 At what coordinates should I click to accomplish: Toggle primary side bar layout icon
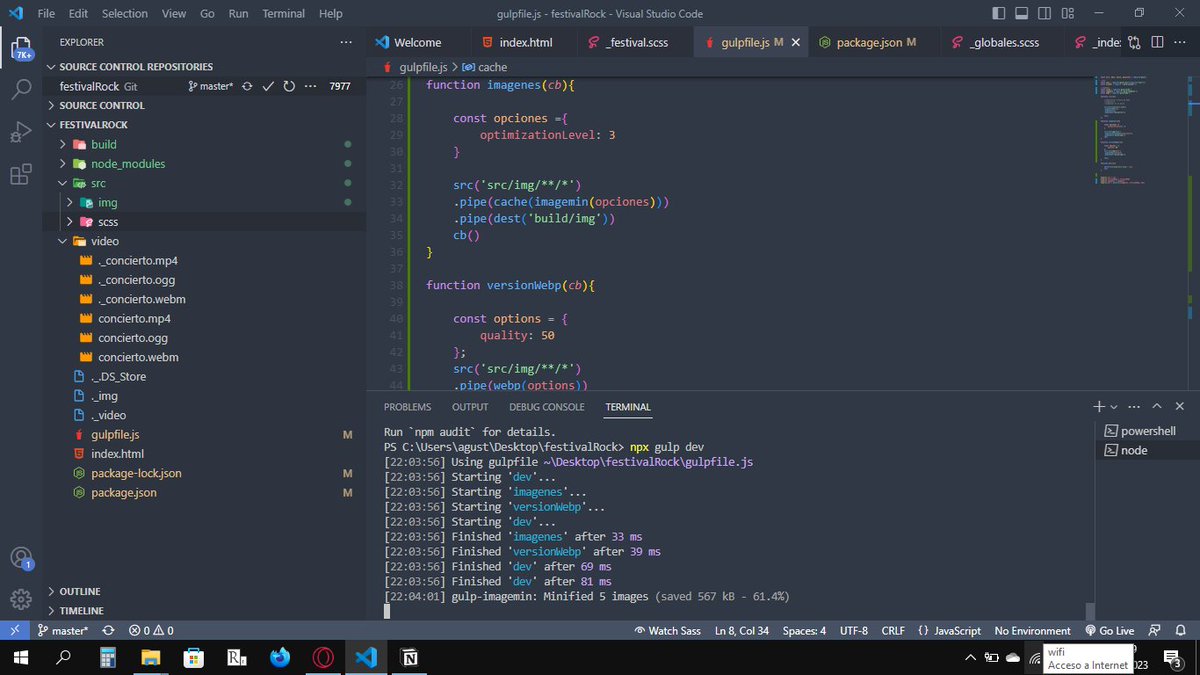tap(999, 14)
